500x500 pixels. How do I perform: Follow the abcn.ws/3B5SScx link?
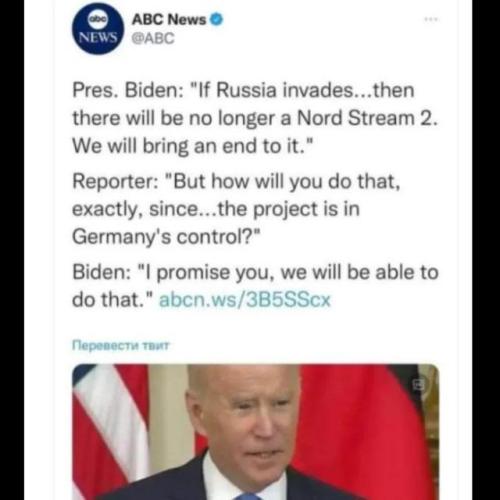click(245, 300)
